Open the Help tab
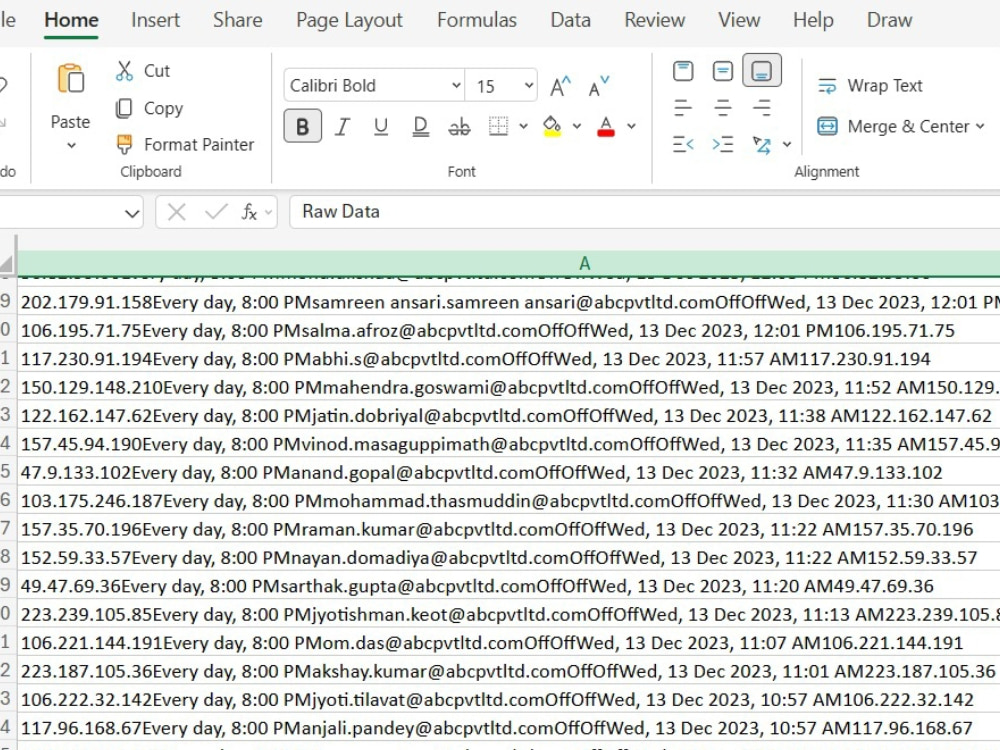 [x=813, y=20]
